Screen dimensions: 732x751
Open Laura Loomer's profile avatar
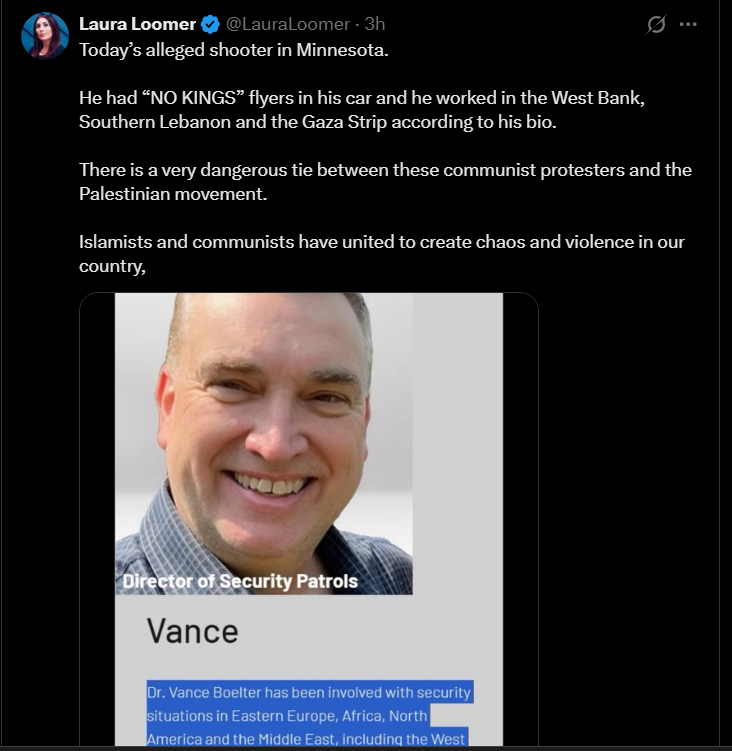click(x=45, y=36)
